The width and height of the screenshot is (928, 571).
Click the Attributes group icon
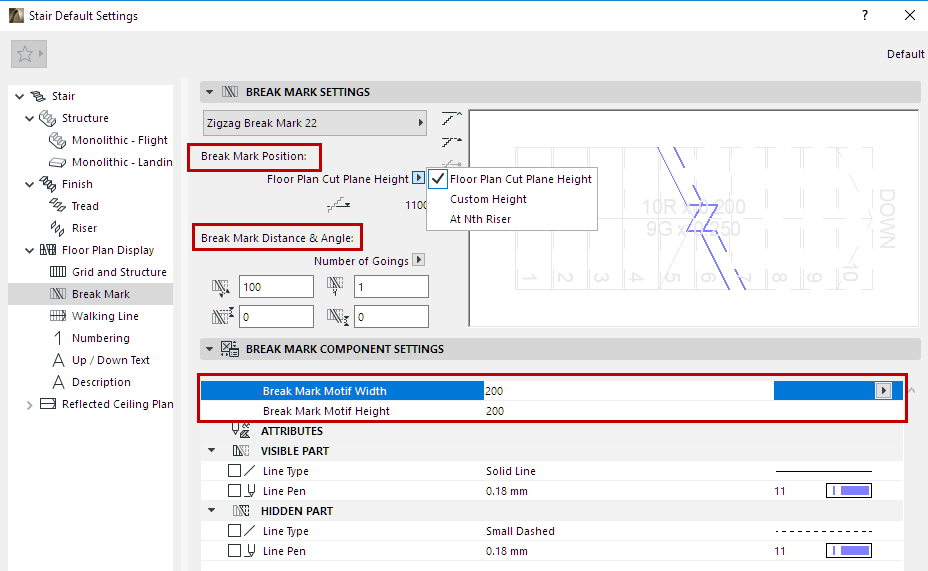241,431
